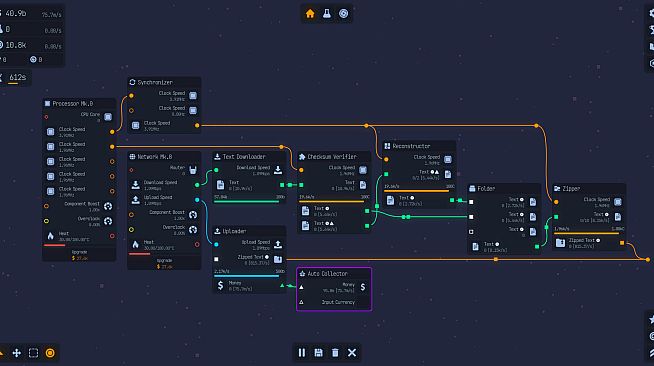Click Network Mk.8 Overclock icon
Screen dimensions: 654x366
pos(193,230)
